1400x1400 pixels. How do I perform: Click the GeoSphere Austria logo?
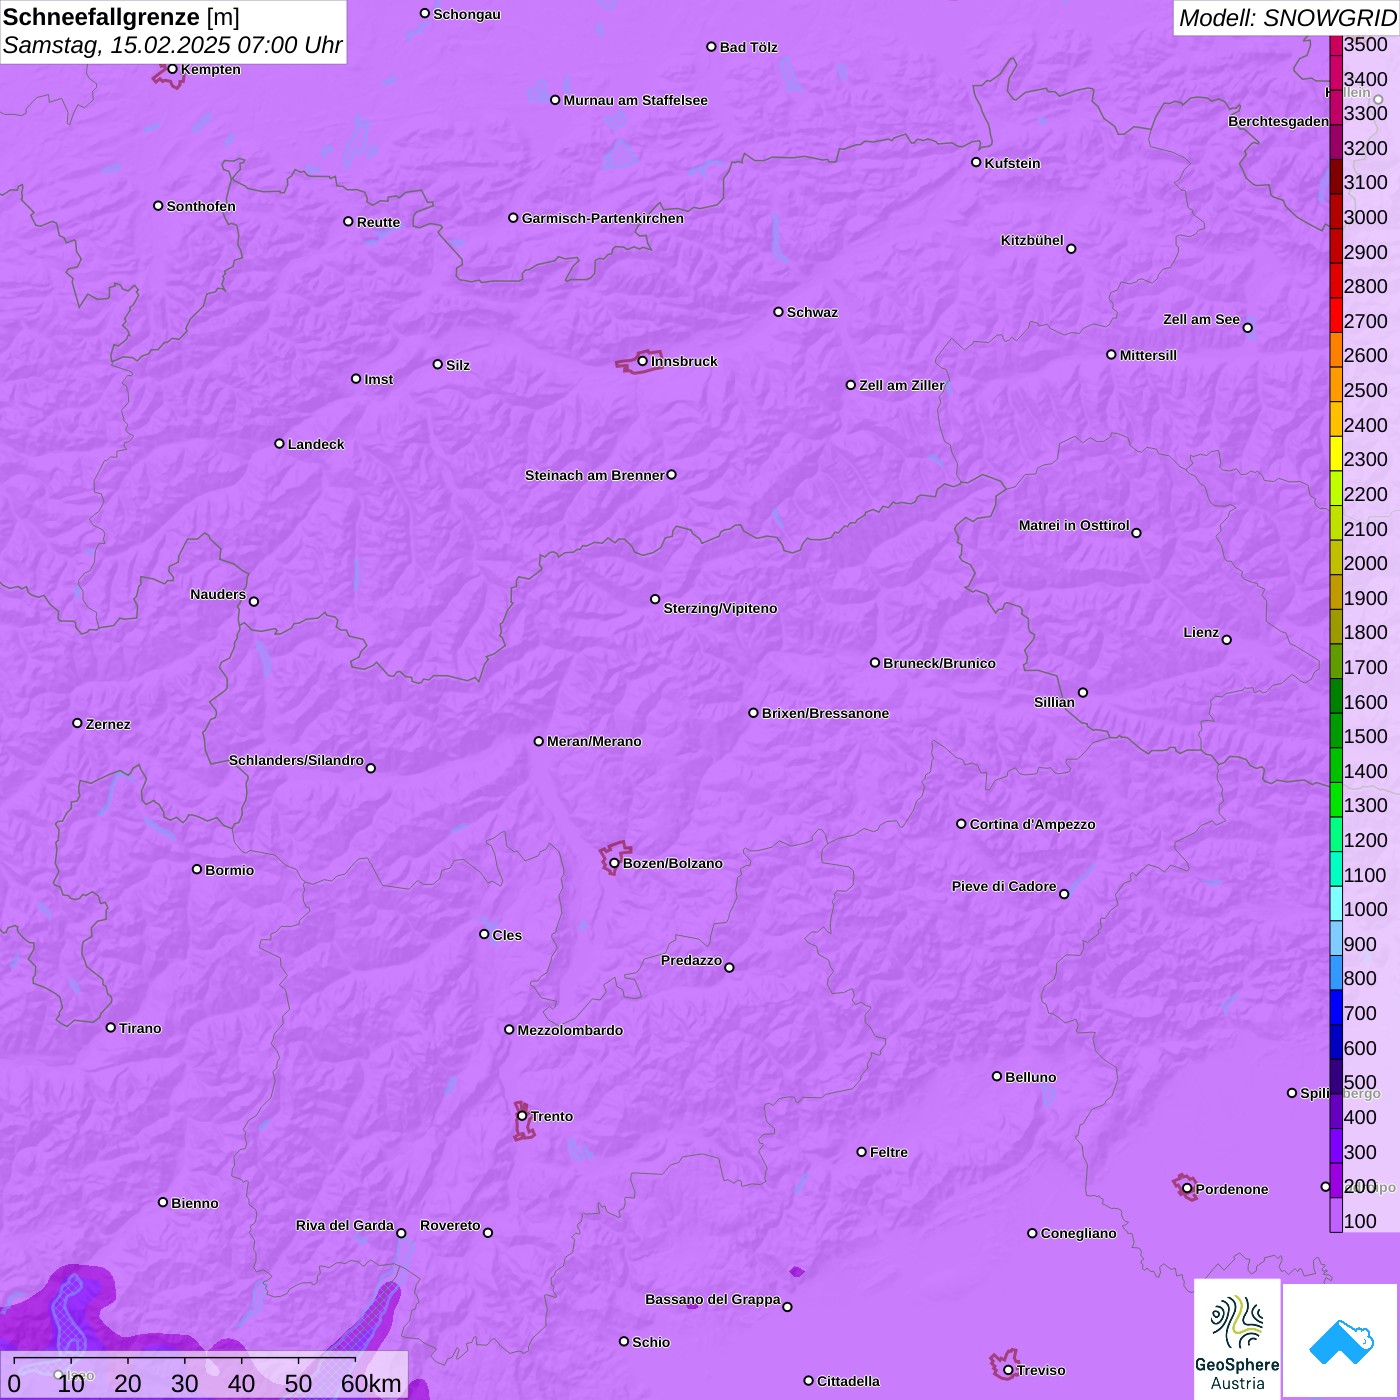[x=1237, y=1338]
